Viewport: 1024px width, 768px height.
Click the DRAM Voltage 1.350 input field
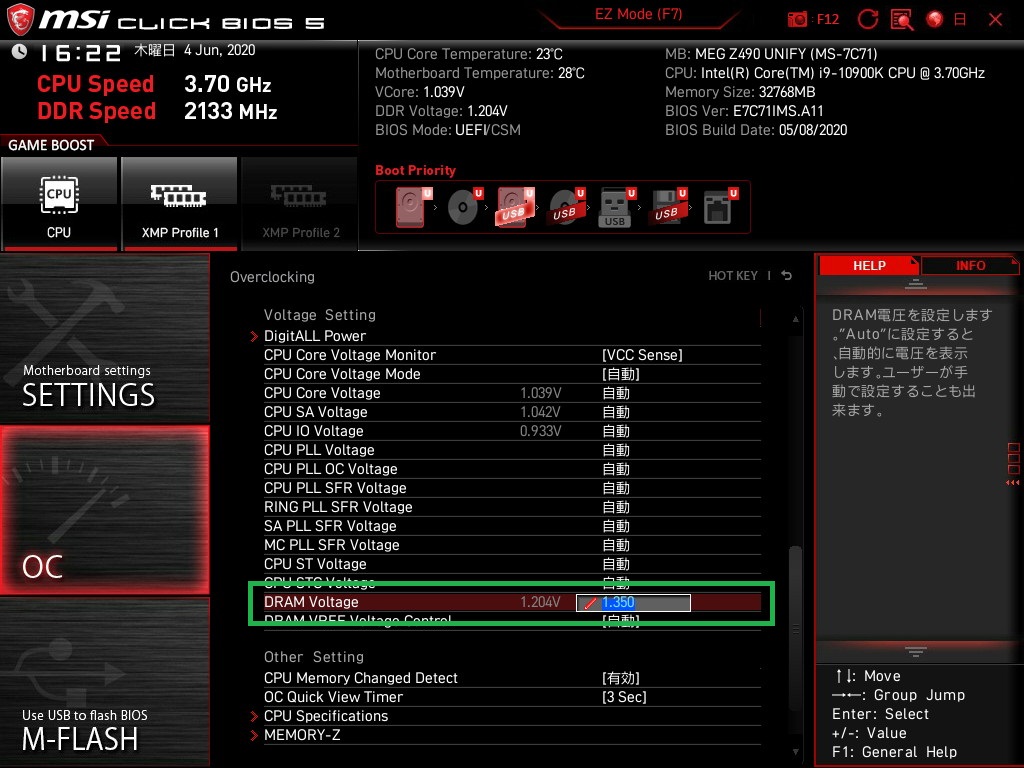tap(633, 602)
